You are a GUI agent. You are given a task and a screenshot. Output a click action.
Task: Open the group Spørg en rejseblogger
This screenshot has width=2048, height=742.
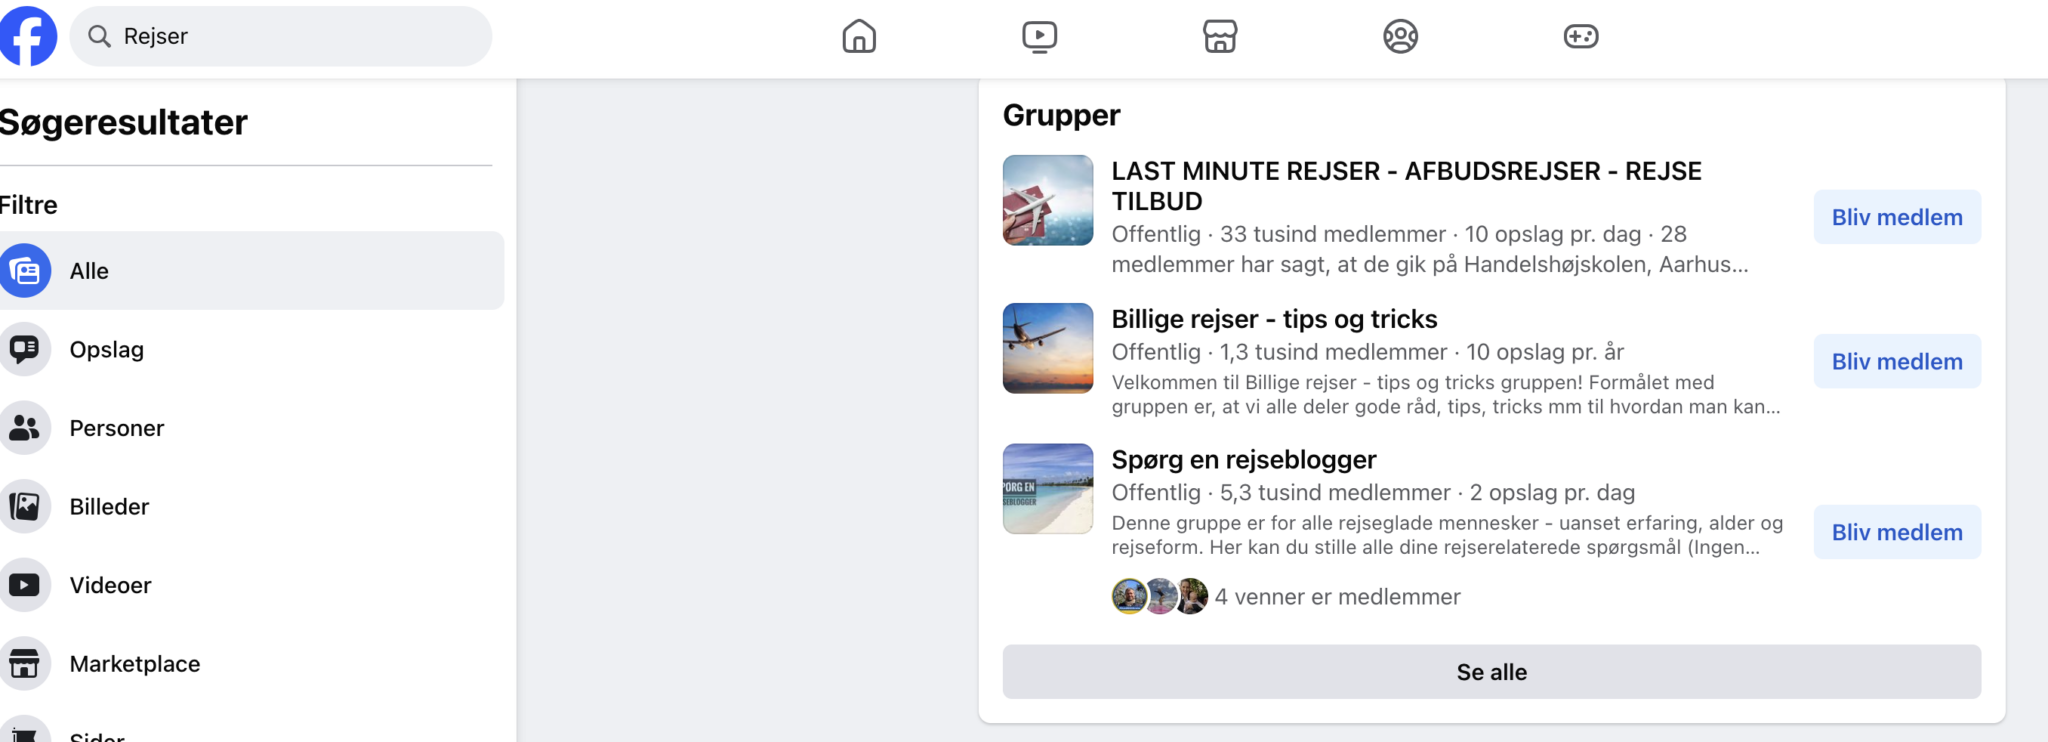[1244, 459]
